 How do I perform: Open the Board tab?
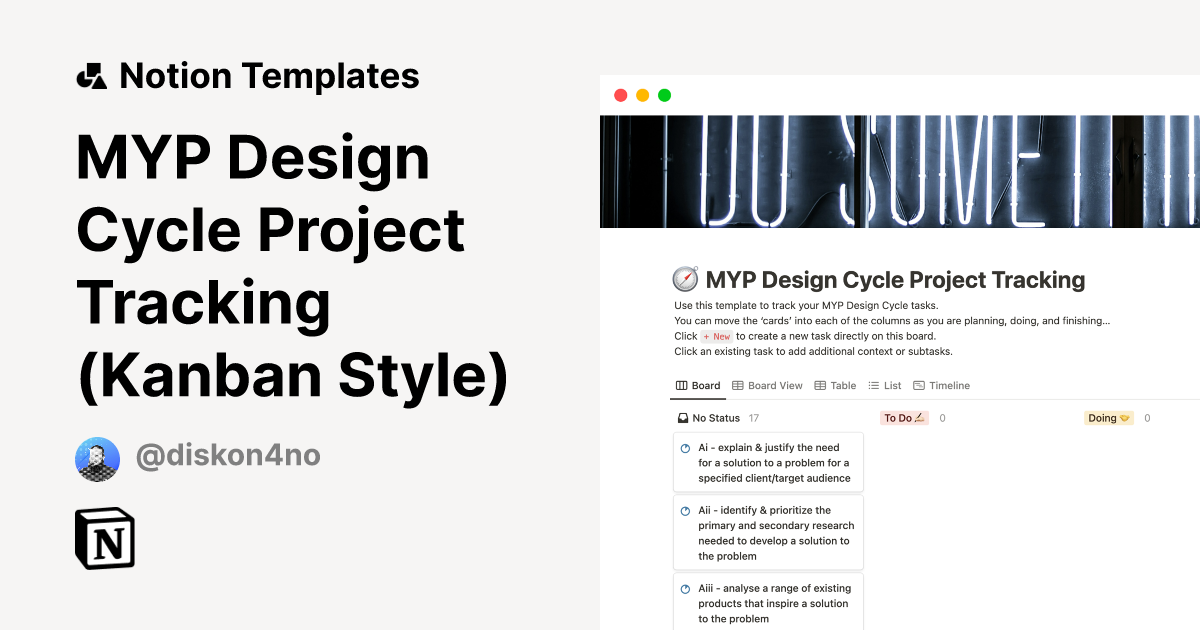click(698, 385)
